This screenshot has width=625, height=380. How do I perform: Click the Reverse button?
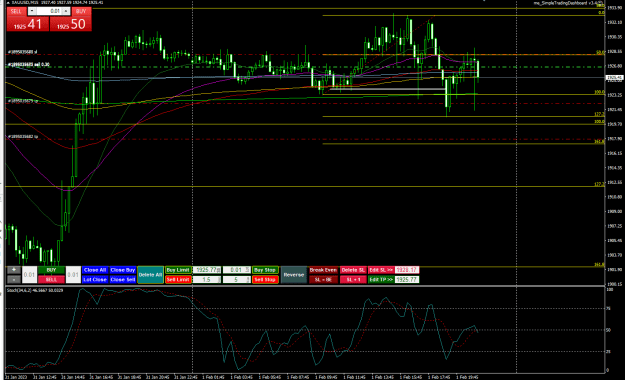[294, 275]
